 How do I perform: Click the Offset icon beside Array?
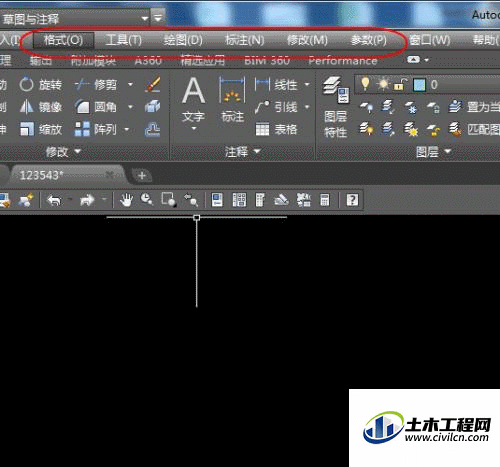coord(152,129)
